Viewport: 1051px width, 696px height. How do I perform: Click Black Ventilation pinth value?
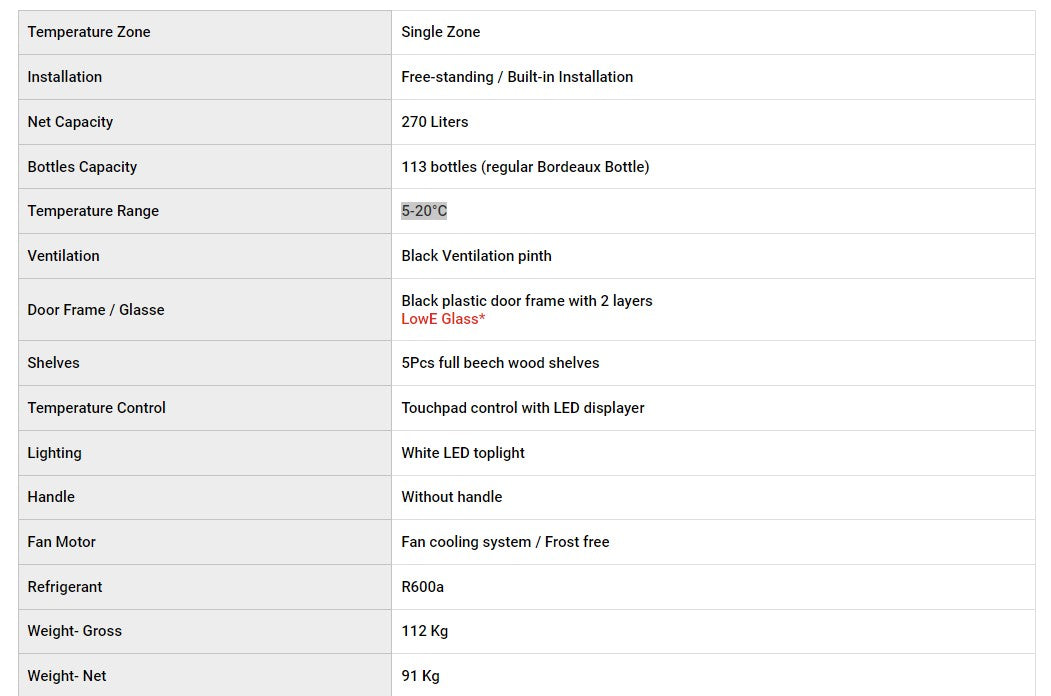[x=476, y=255]
